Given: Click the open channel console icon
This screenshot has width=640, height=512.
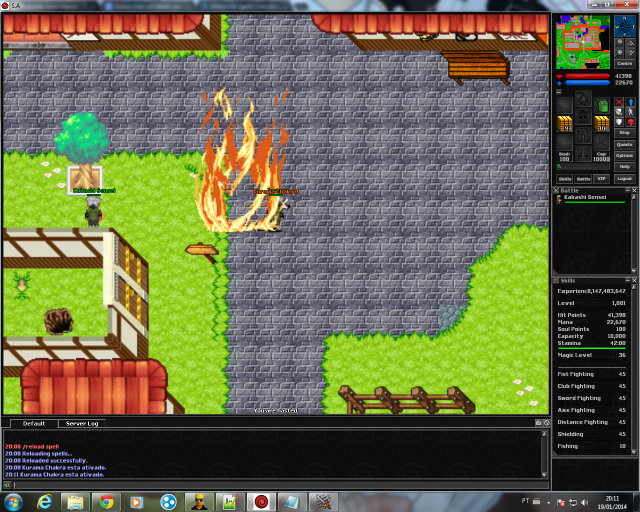Looking at the screenshot, I should tap(538, 423).
